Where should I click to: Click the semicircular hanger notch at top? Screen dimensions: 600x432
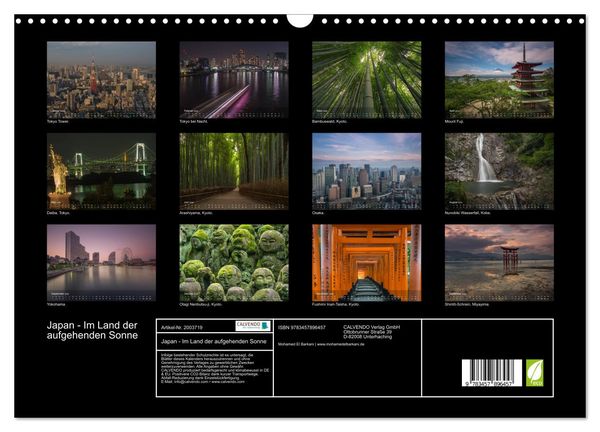pos(300,21)
